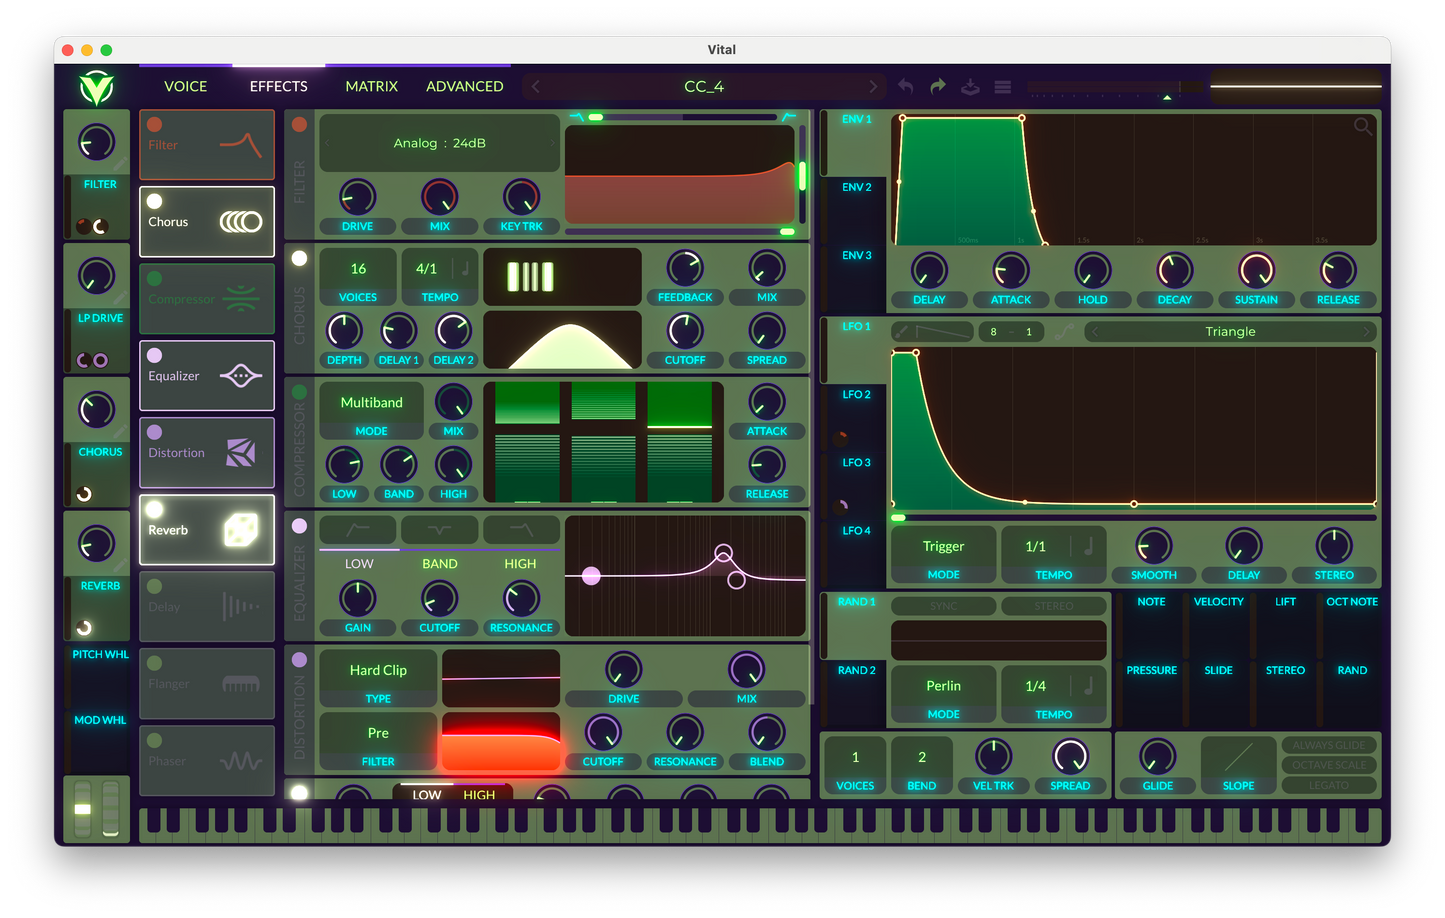Click the envelope magnifying glass icon
1445x918 pixels.
1363,127
